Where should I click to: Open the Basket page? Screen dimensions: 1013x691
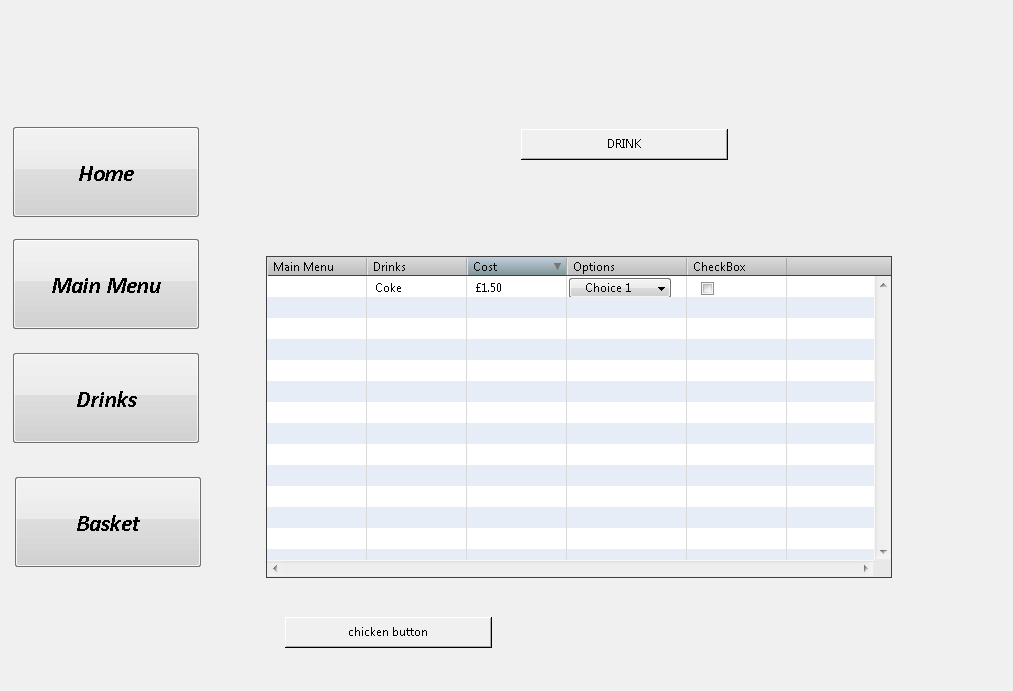pos(108,522)
